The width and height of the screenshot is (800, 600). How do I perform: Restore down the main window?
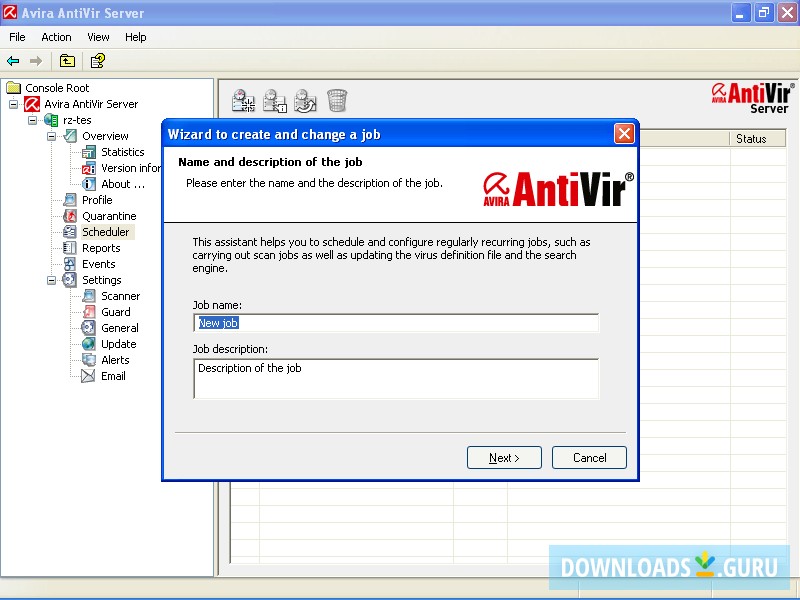coord(764,13)
